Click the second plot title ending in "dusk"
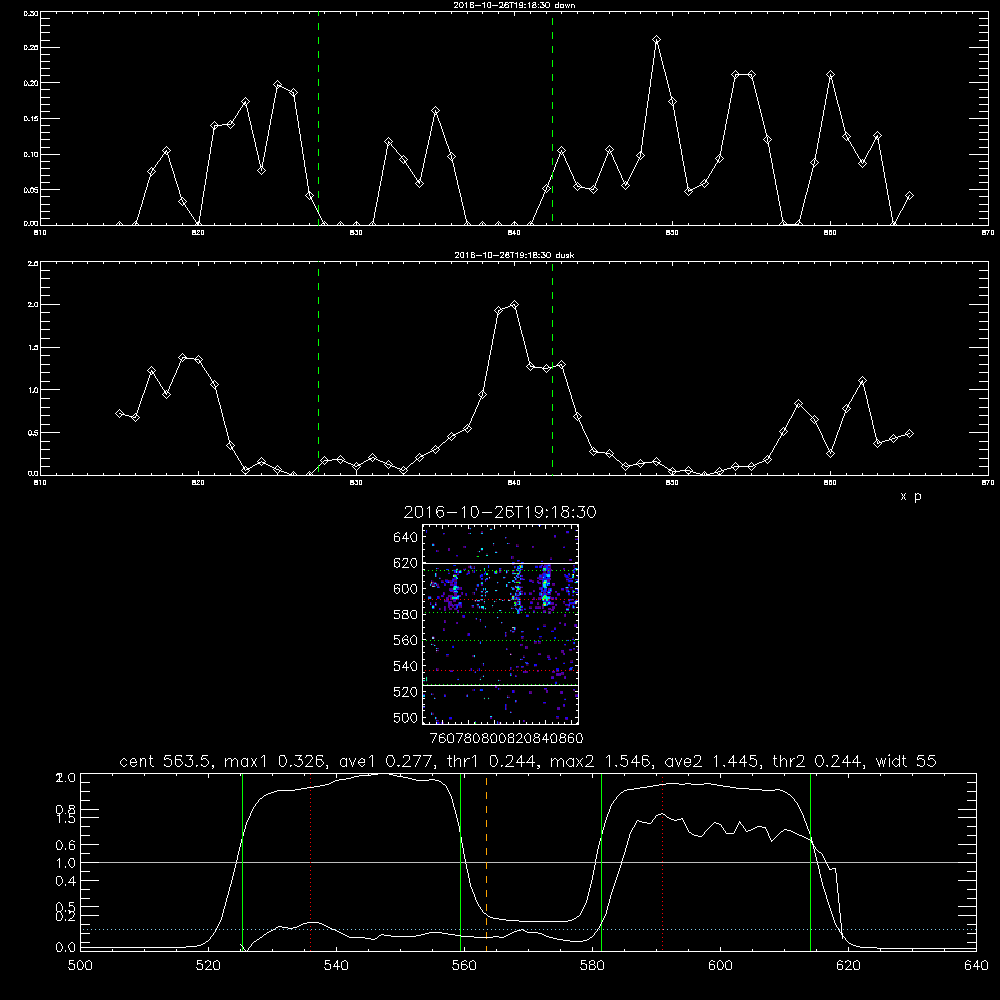The image size is (1000, 1000). (514, 255)
